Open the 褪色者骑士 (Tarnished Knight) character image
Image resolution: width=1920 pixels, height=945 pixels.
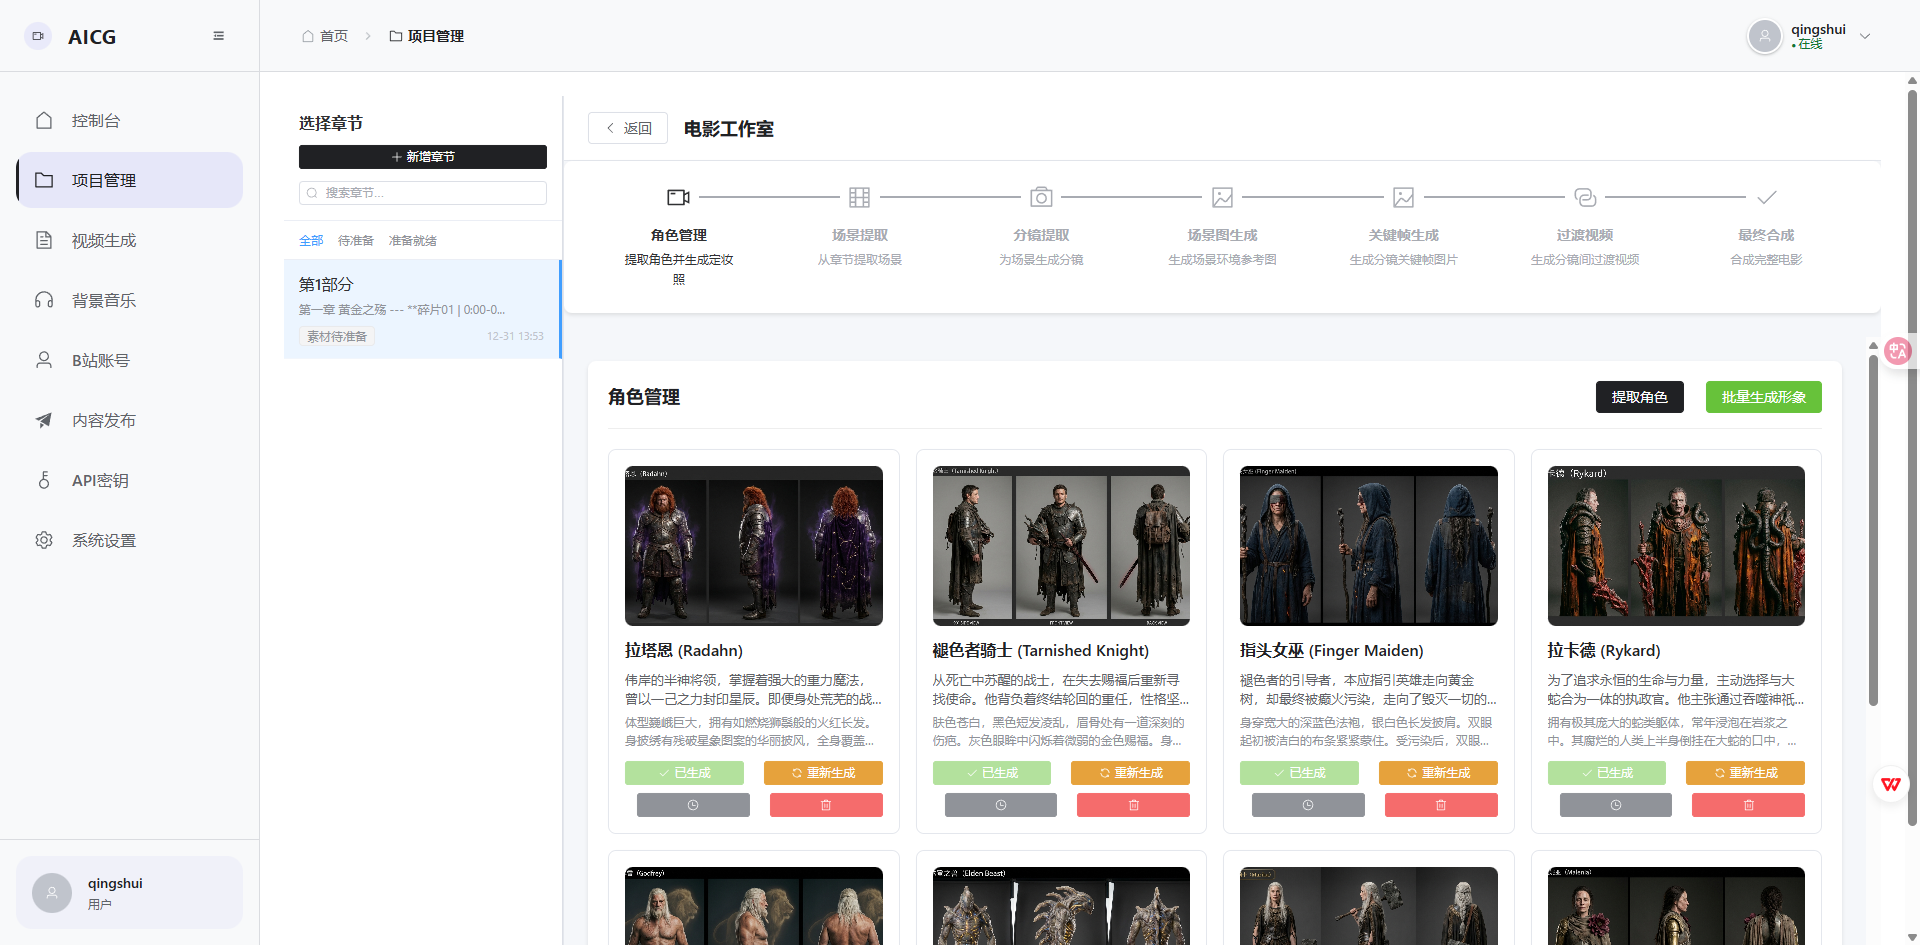(1061, 546)
